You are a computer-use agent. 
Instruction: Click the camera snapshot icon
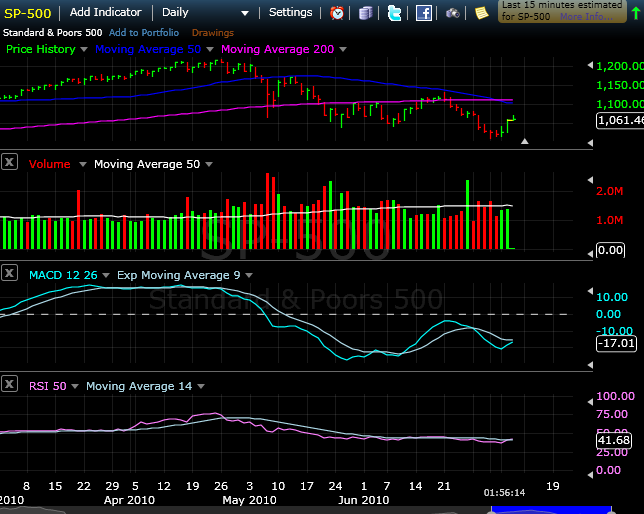(x=453, y=13)
